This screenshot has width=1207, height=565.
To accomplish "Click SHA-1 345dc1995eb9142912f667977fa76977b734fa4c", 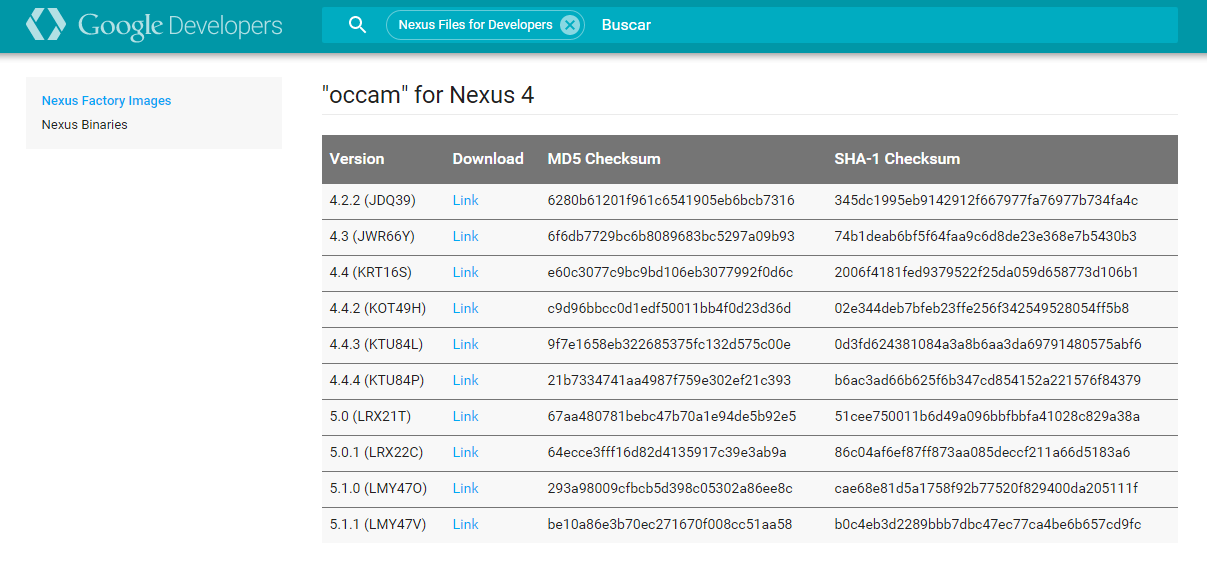I will (x=986, y=200).
